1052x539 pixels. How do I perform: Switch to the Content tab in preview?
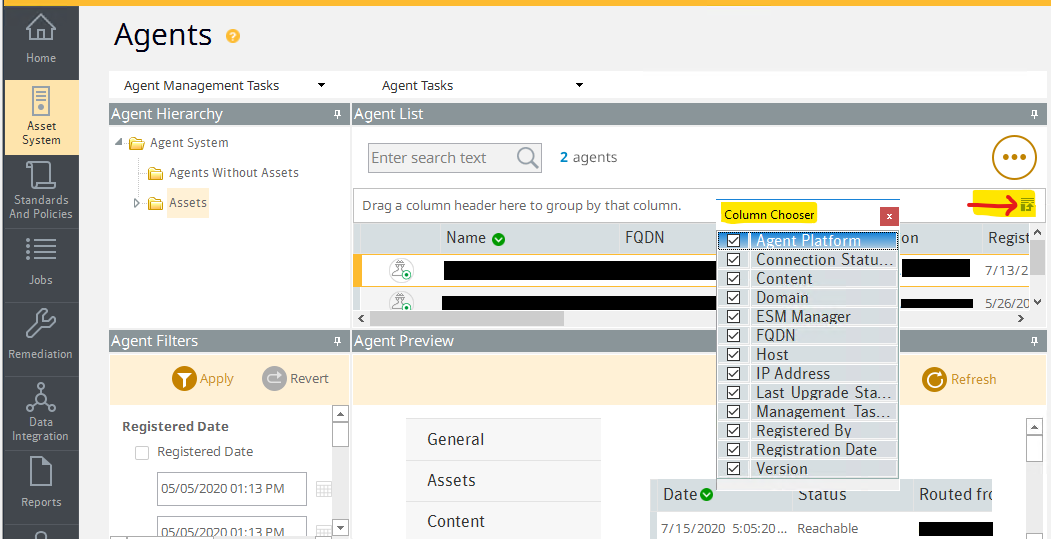coord(456,521)
